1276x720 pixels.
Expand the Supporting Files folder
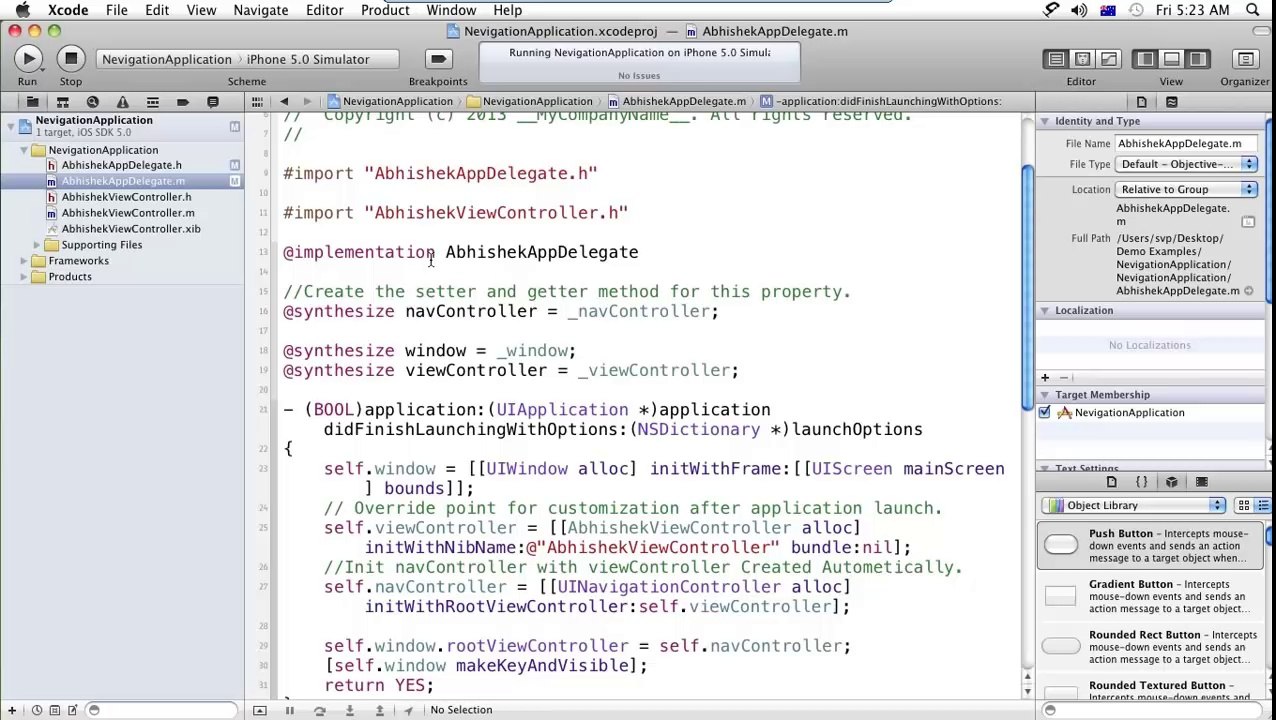(x=37, y=245)
